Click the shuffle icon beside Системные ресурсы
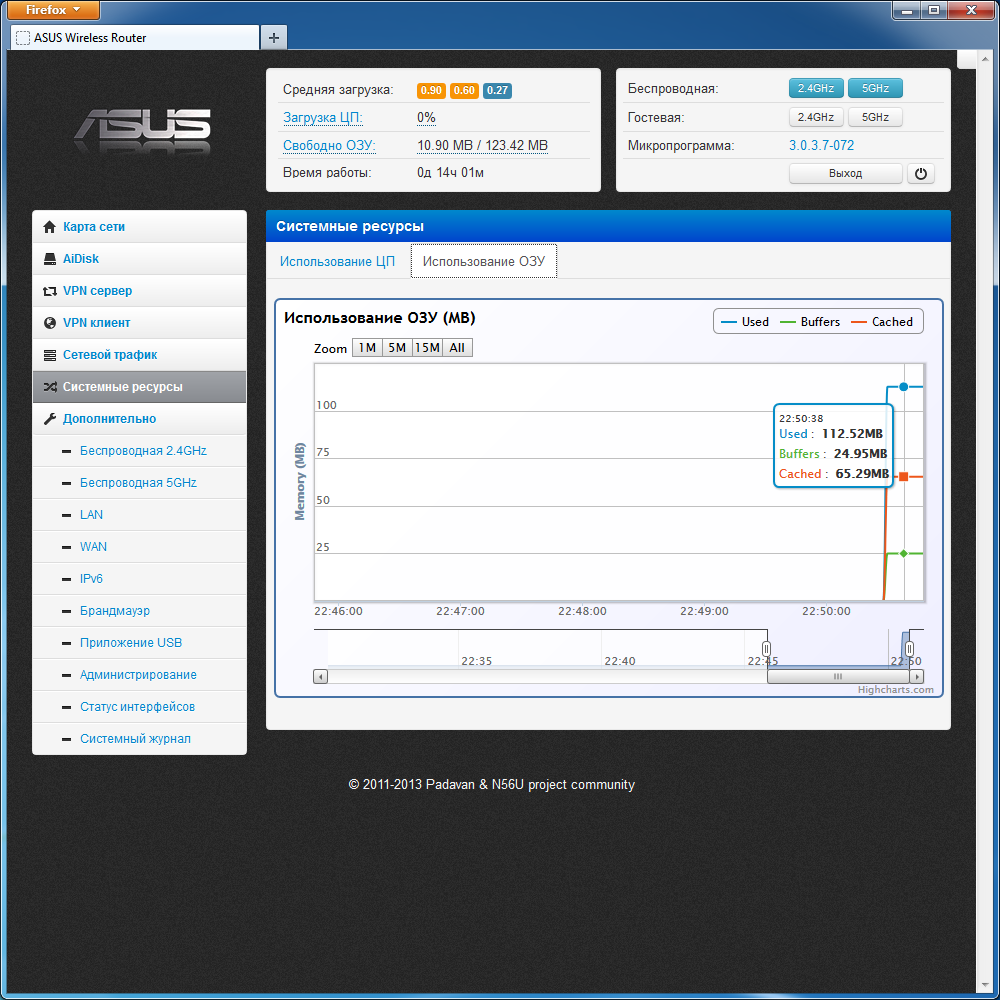The height and width of the screenshot is (1000, 1000). [49, 386]
